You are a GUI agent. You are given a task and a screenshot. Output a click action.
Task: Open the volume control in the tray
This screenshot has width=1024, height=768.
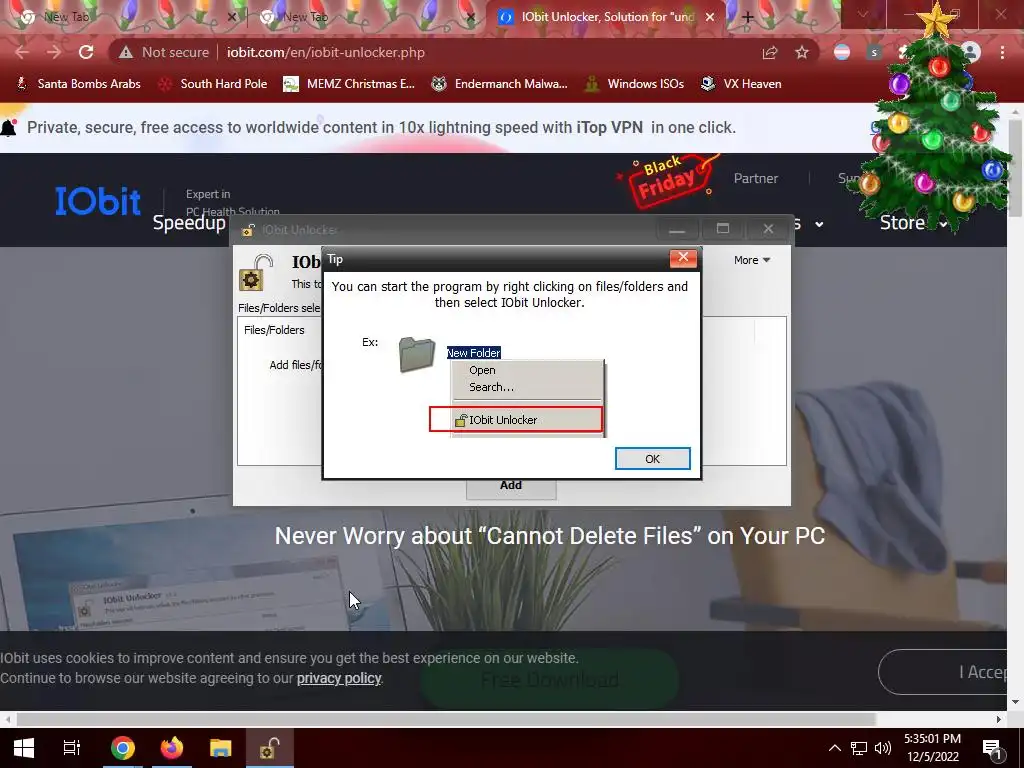pos(883,748)
